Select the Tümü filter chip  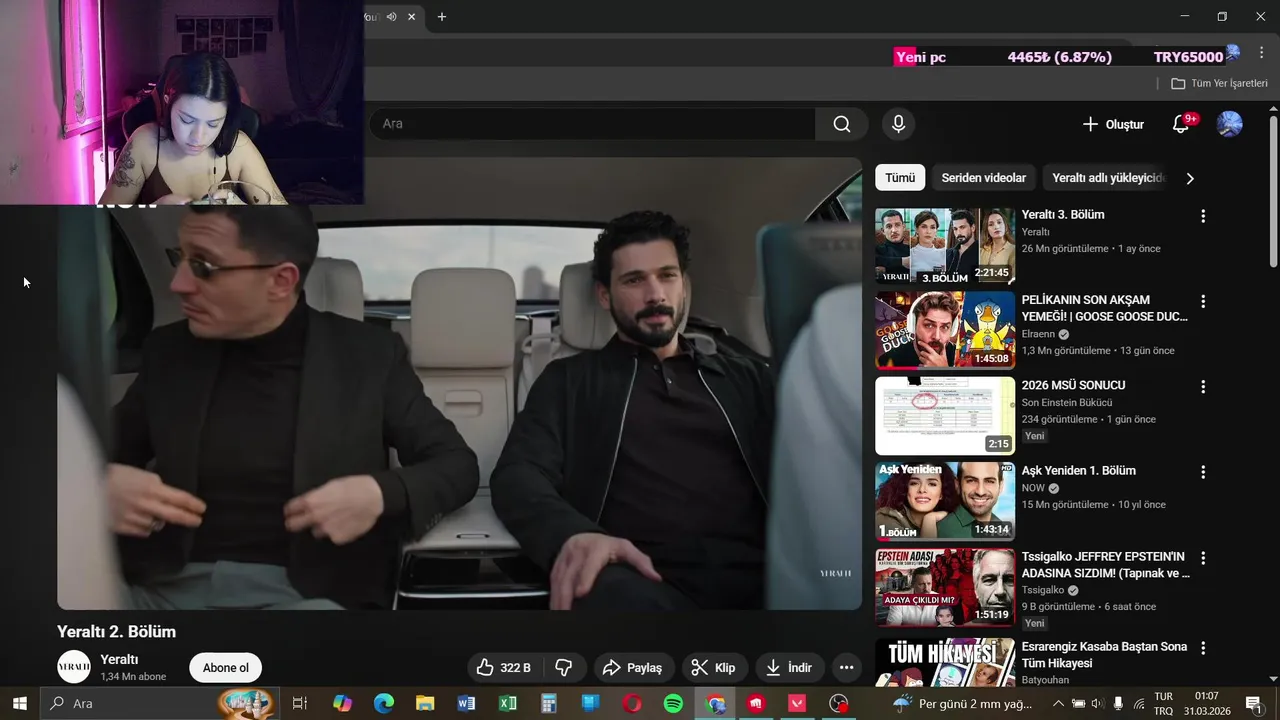pos(900,178)
